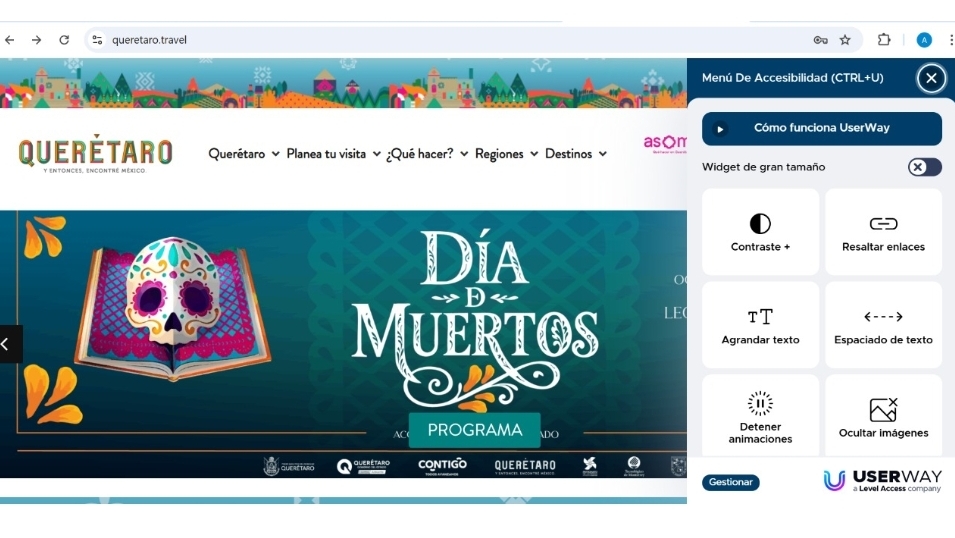This screenshot has height=538, width=955.
Task: Click the Gestionar button
Action: (730, 482)
